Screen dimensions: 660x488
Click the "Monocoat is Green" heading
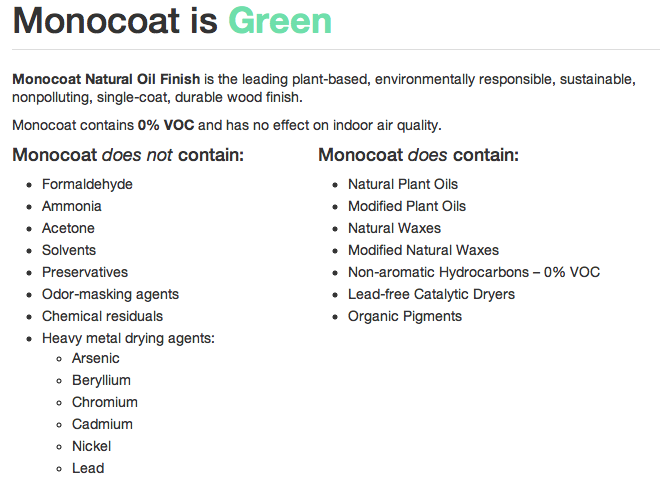[x=172, y=21]
